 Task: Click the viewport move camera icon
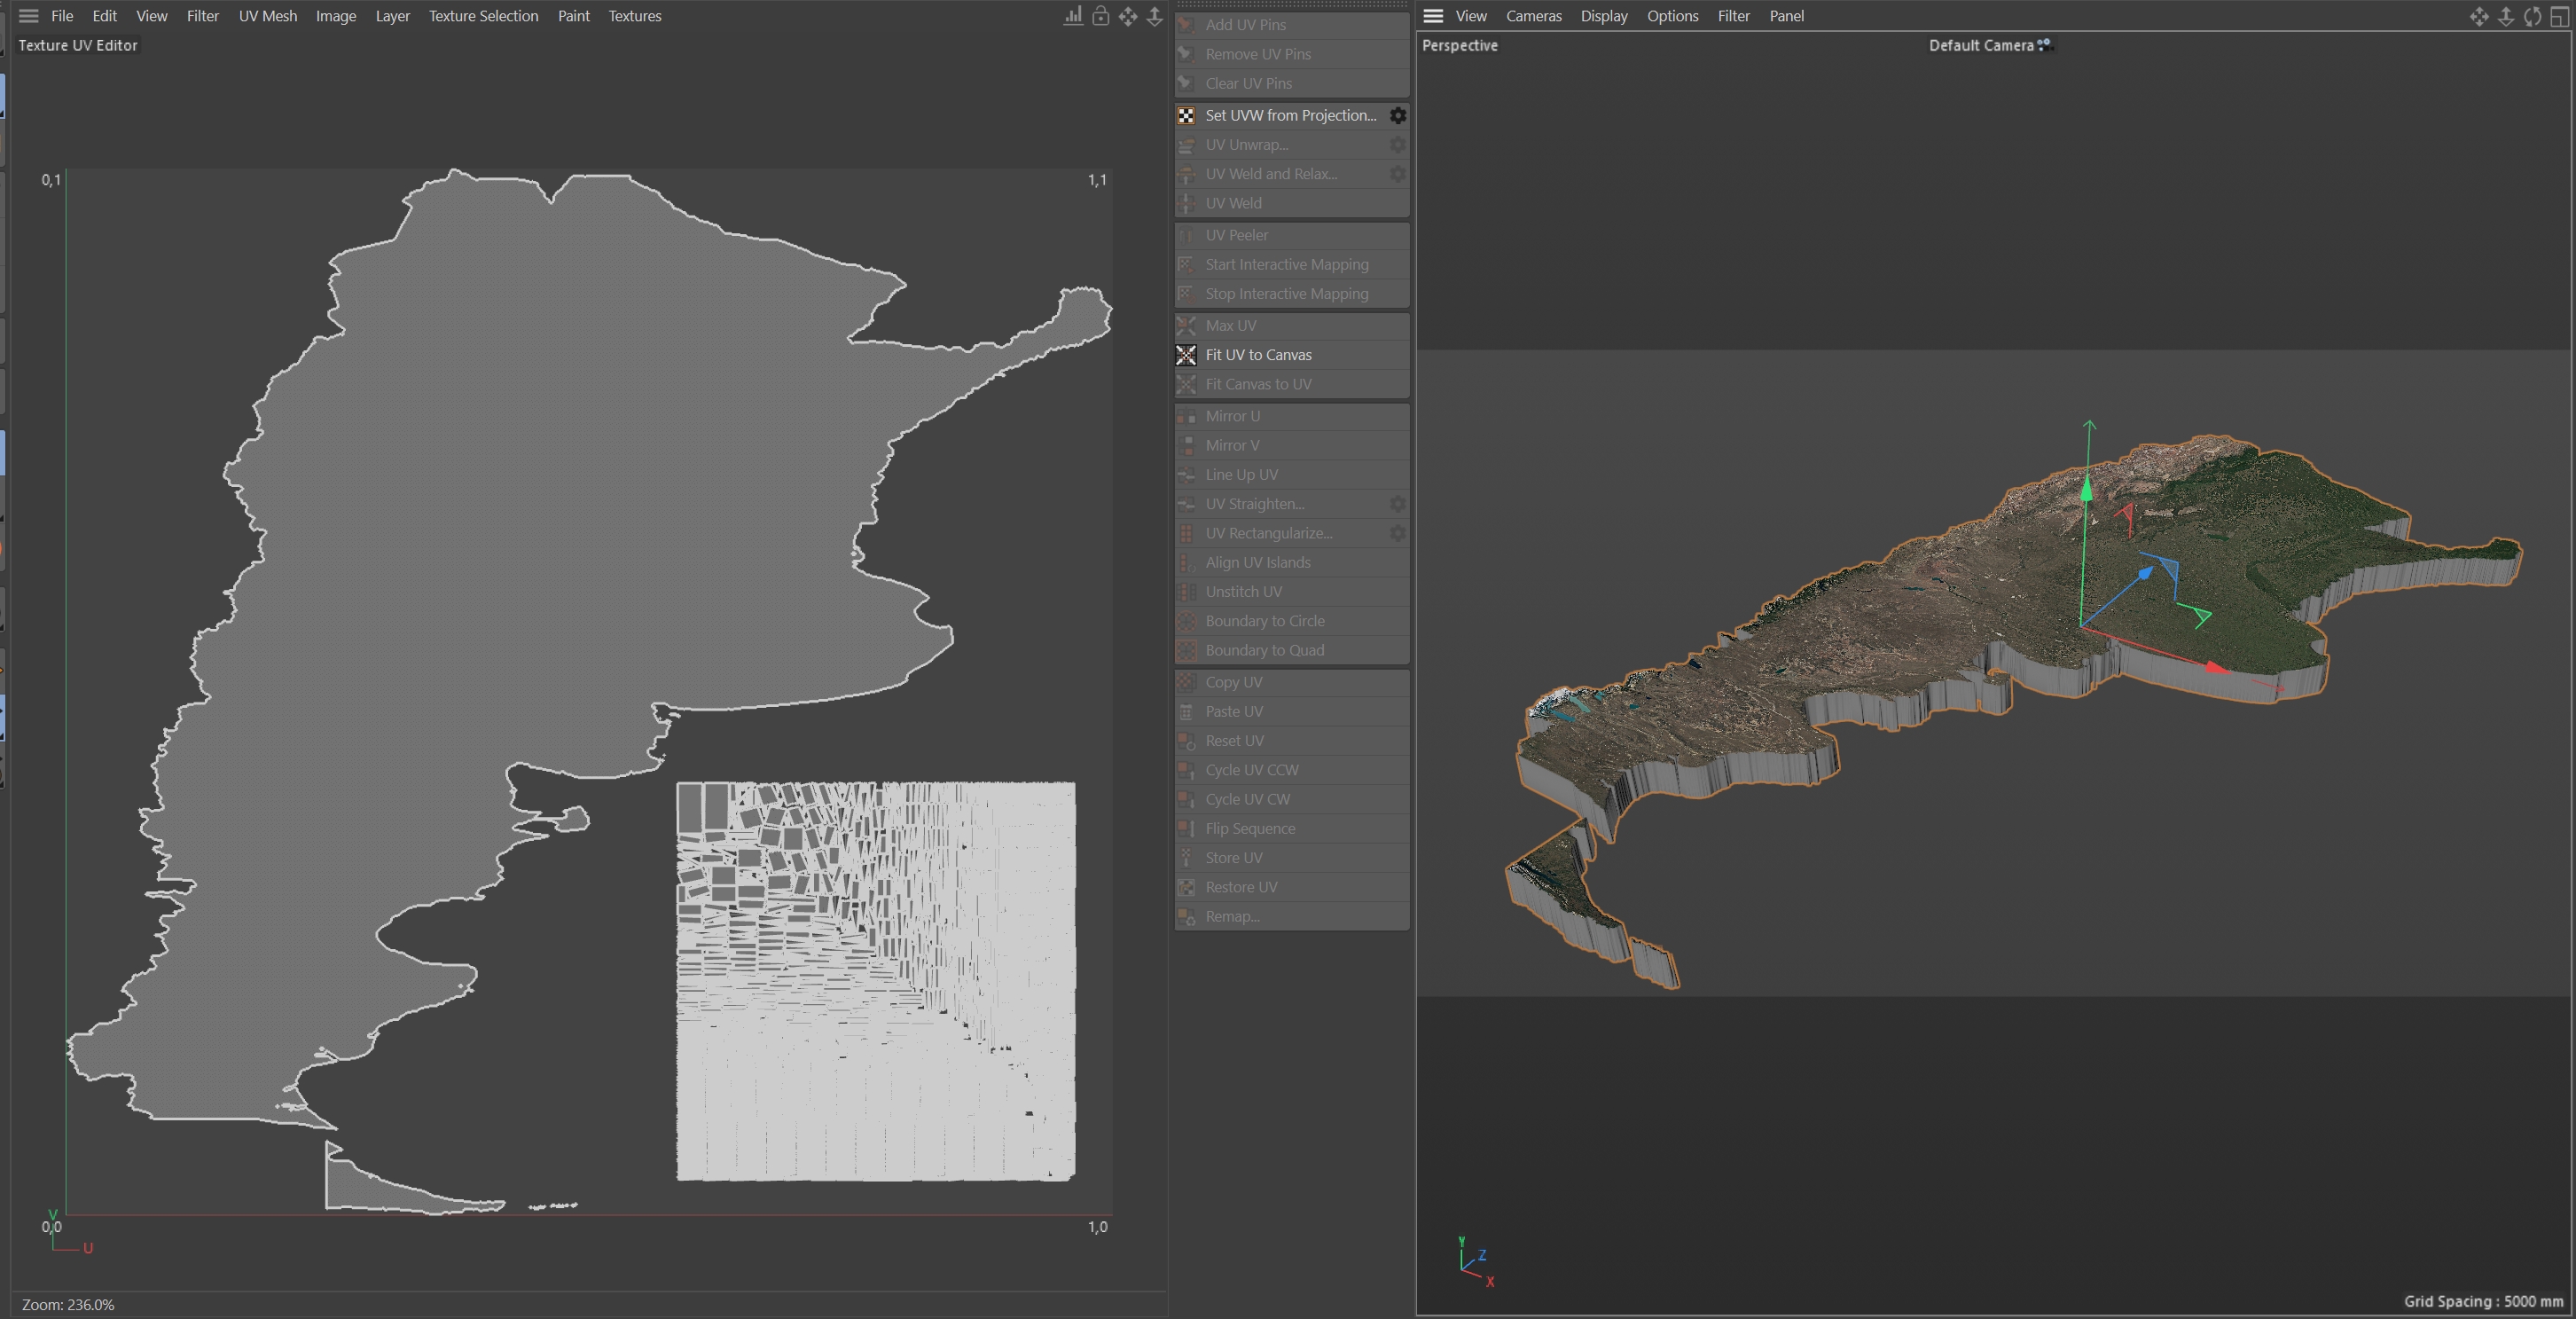click(x=2479, y=16)
